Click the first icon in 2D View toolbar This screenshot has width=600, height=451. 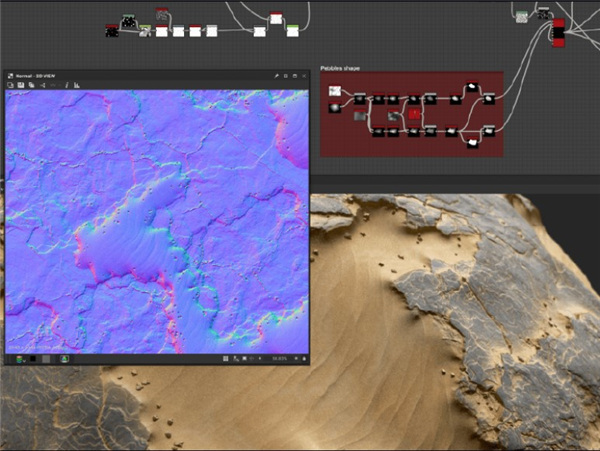tap(10, 86)
